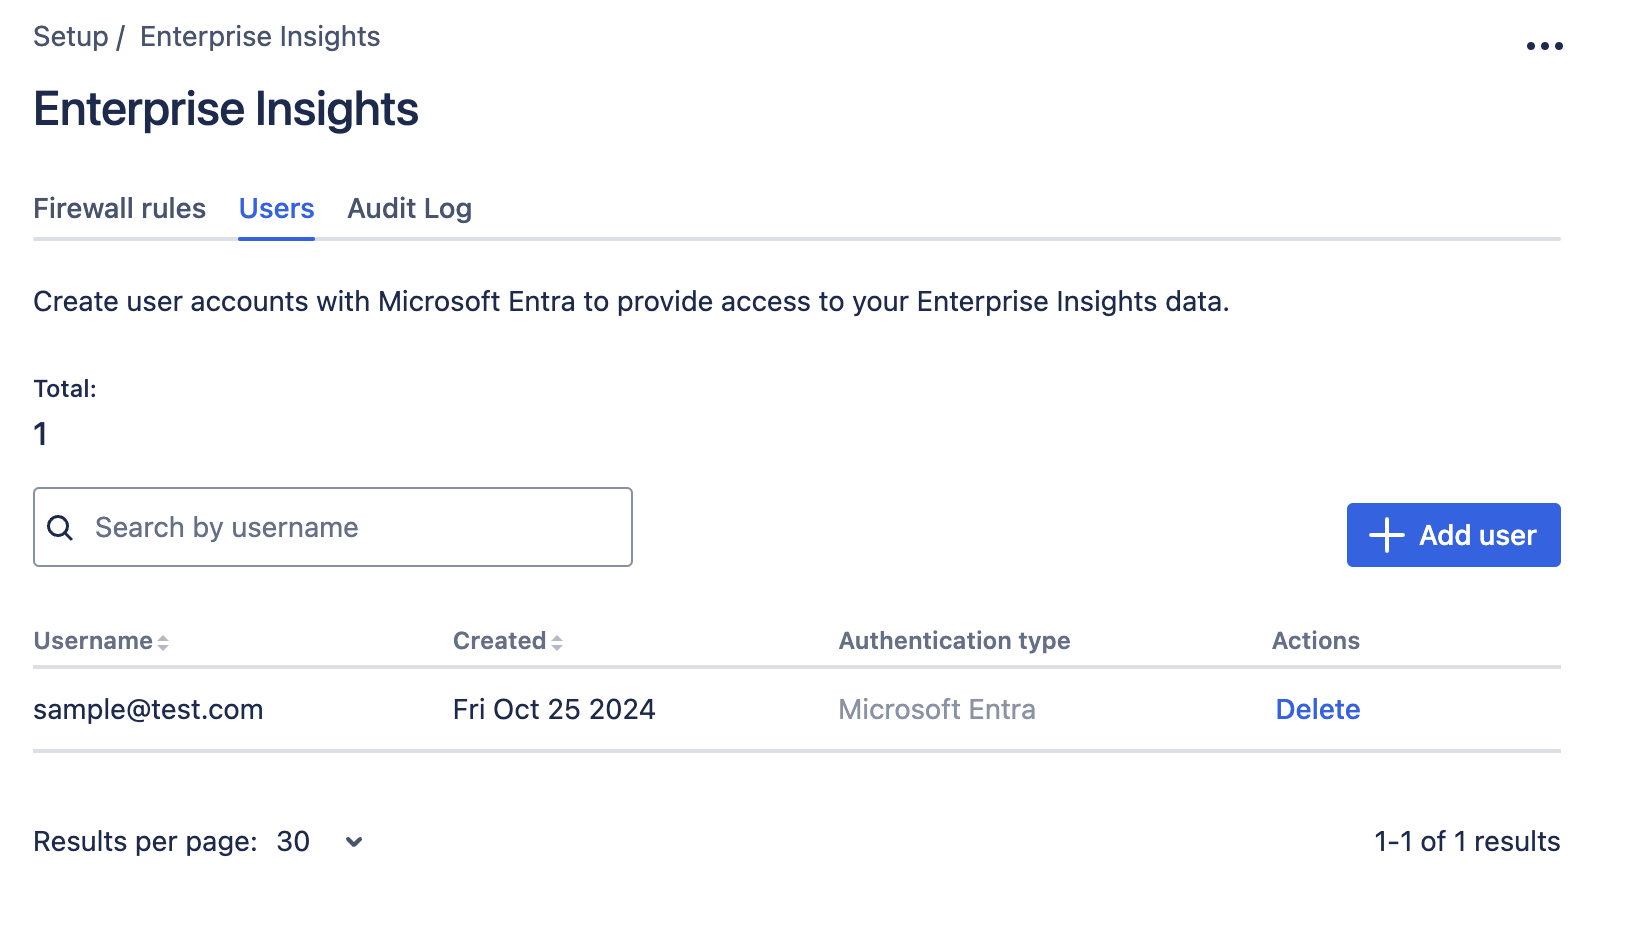Select the Users tab
This screenshot has height=946, width=1630.
[276, 209]
